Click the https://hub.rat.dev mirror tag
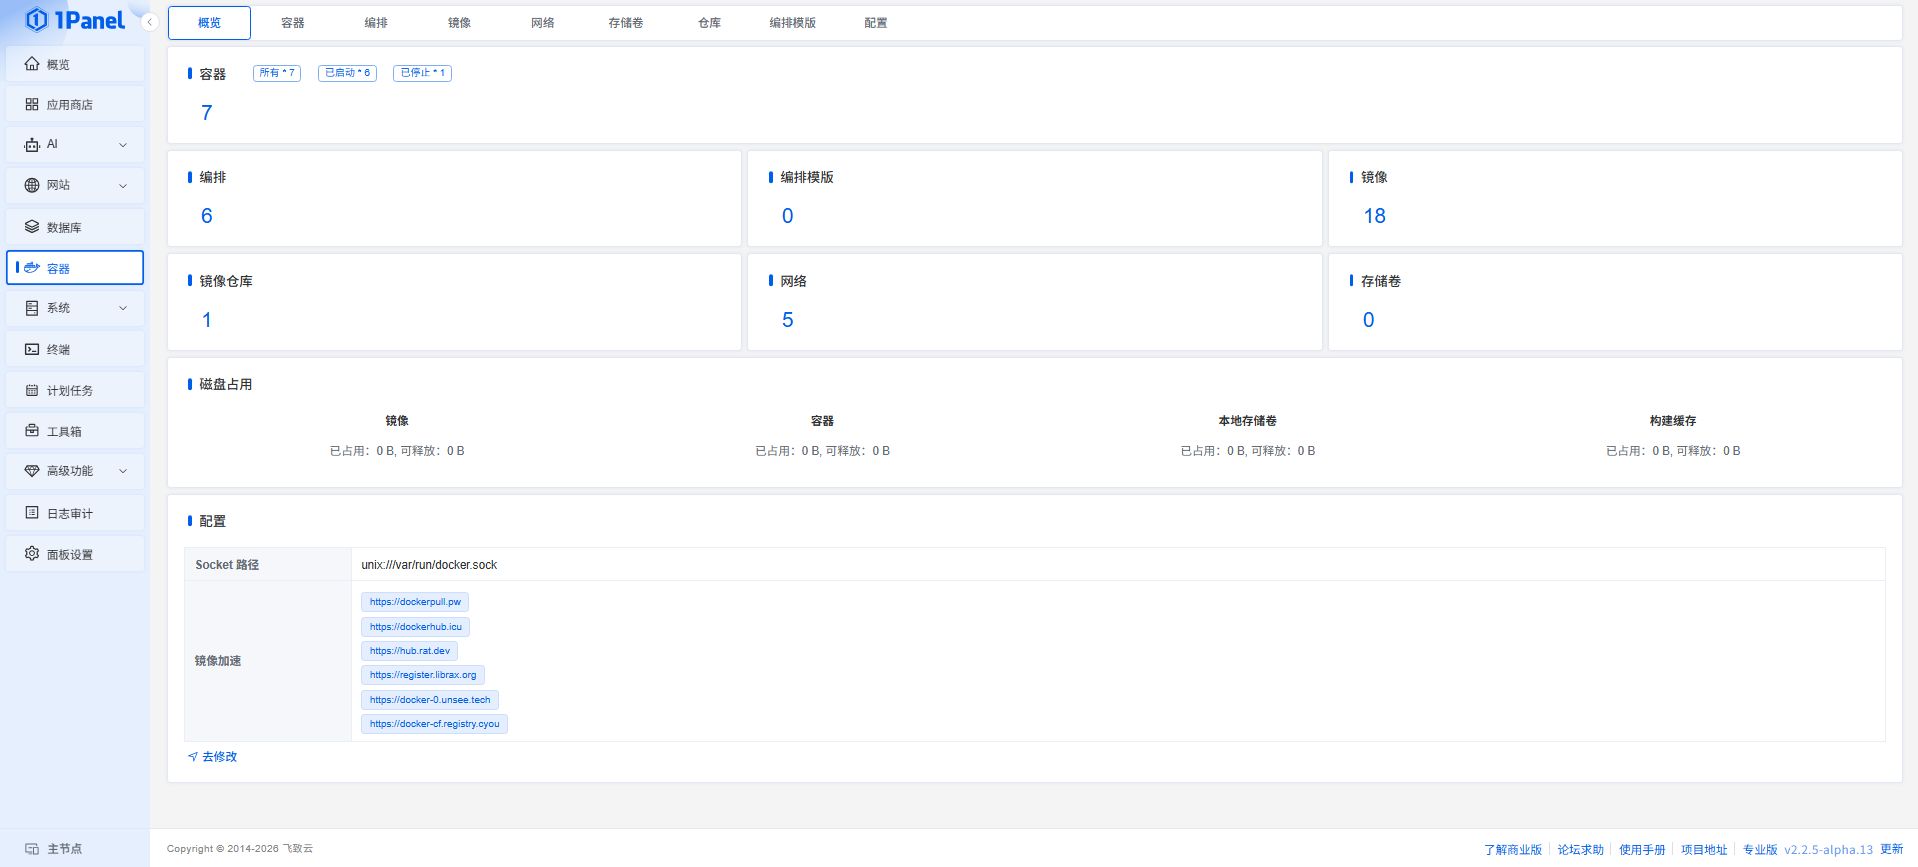The height and width of the screenshot is (867, 1918). (410, 651)
